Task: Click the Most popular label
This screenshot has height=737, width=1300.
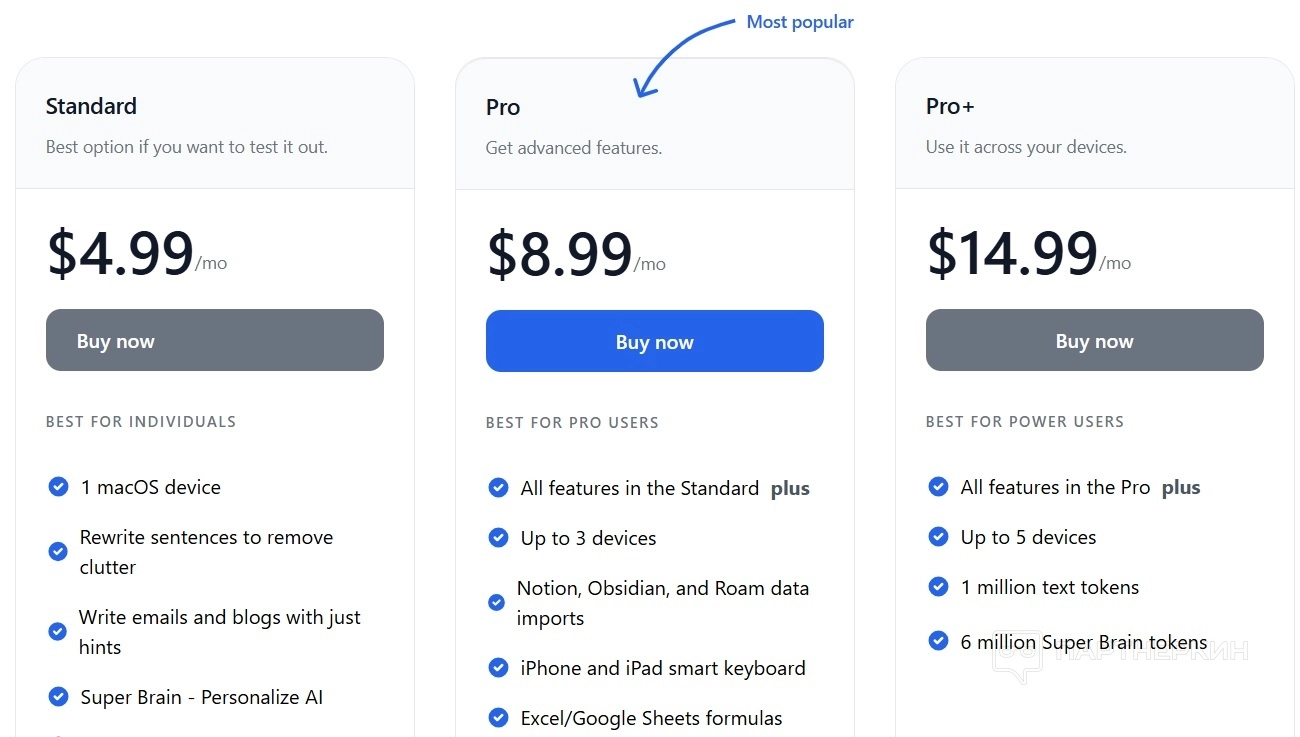Action: [x=800, y=22]
